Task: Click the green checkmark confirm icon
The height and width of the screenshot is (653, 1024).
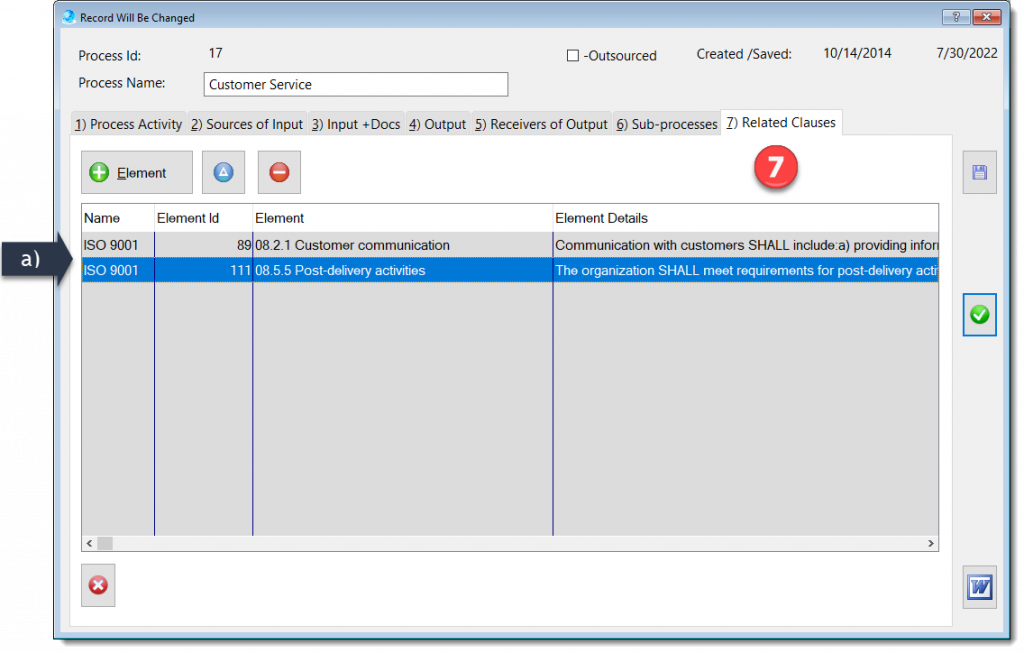Action: 979,315
